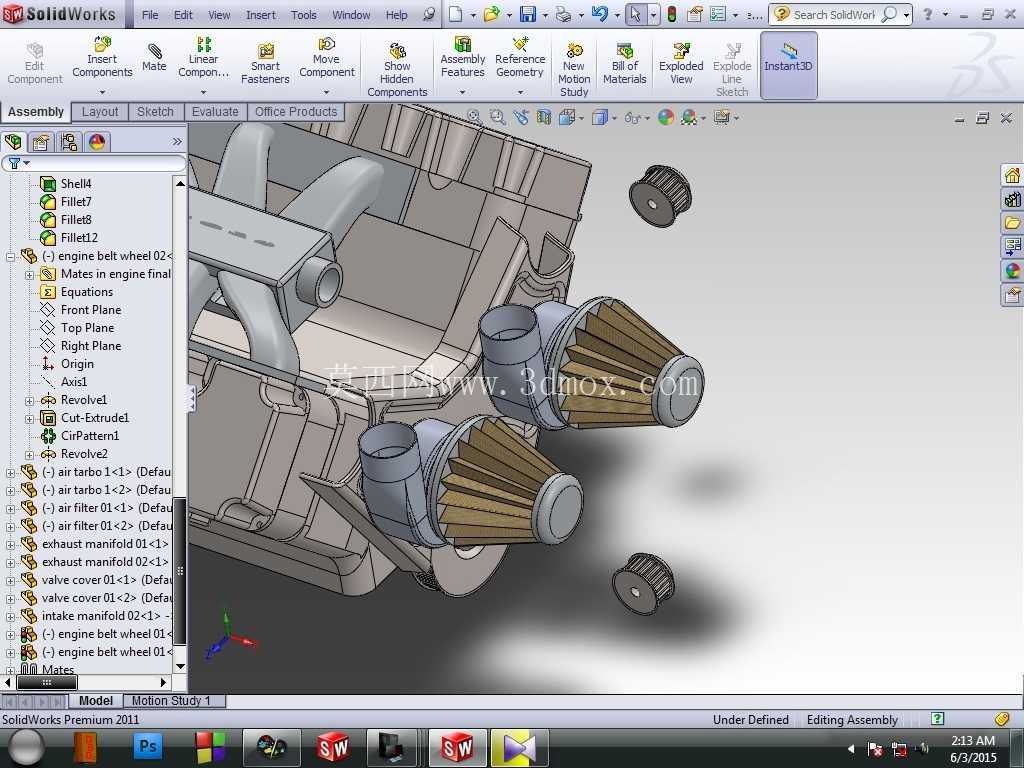Viewport: 1024px width, 768px height.
Task: Open the PropertyManager tab icon
Action: pyautogui.click(x=40, y=142)
